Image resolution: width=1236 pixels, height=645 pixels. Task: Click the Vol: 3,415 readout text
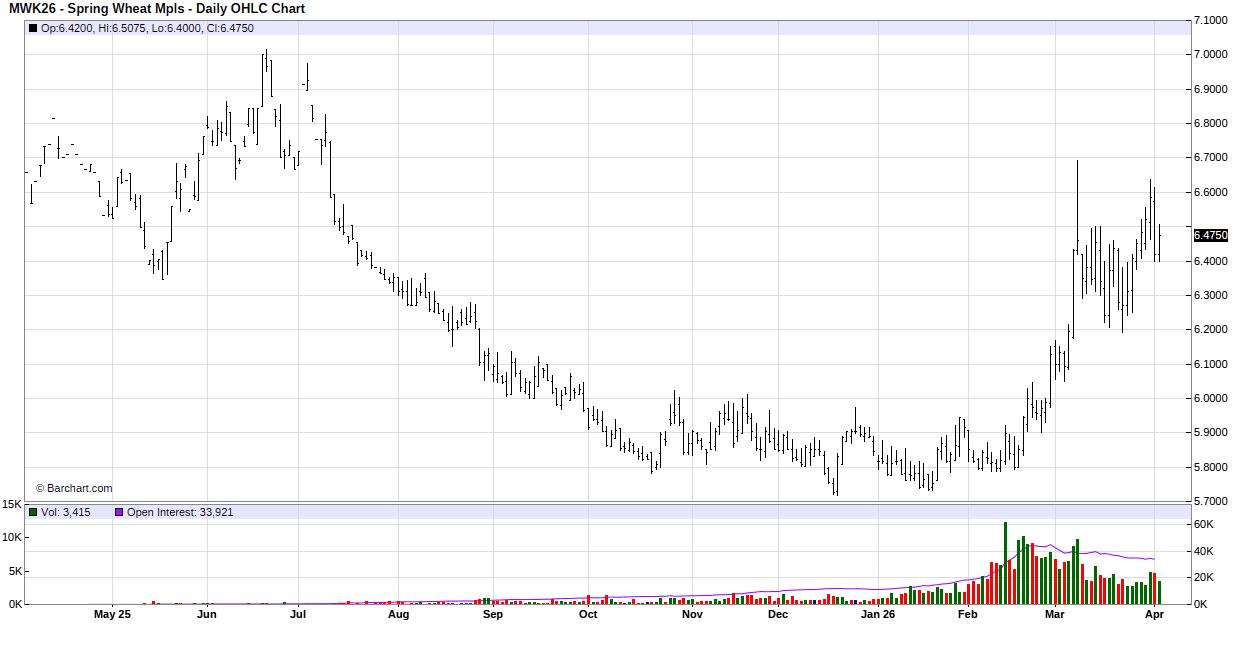coord(65,512)
